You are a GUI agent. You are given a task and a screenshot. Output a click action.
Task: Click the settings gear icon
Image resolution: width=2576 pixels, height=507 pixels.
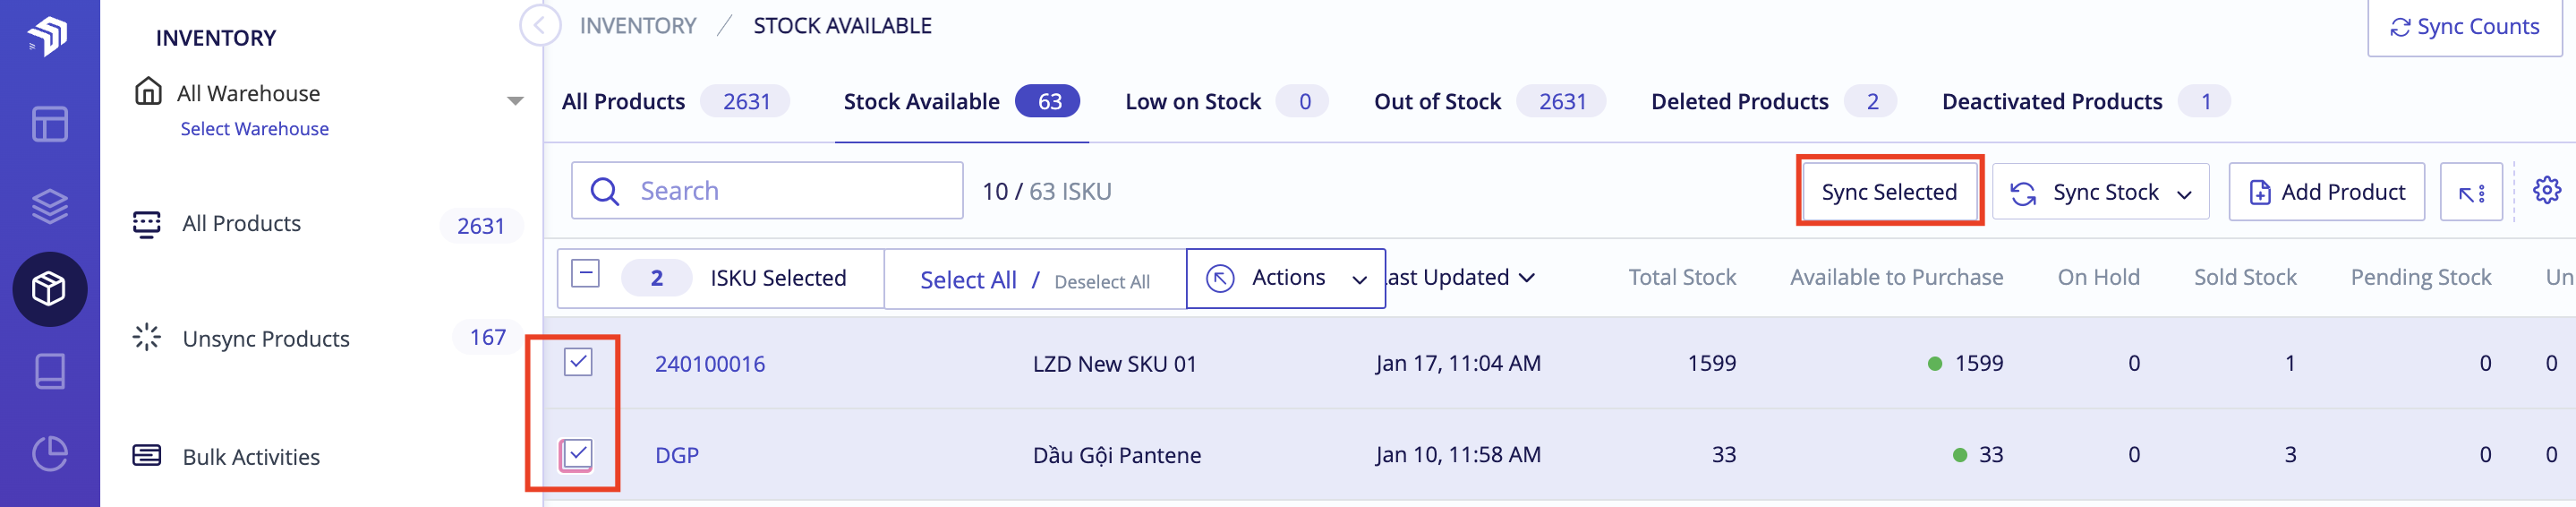point(2546,190)
